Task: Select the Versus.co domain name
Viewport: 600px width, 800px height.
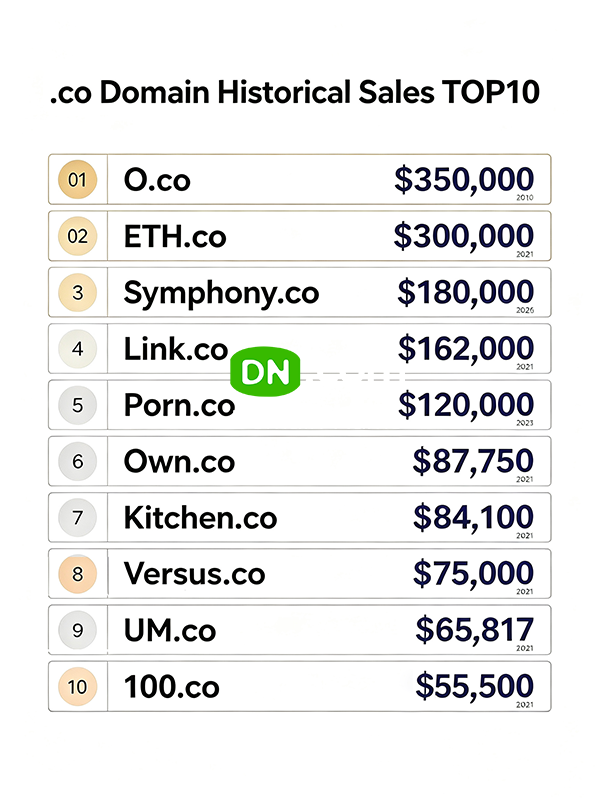Action: (194, 574)
